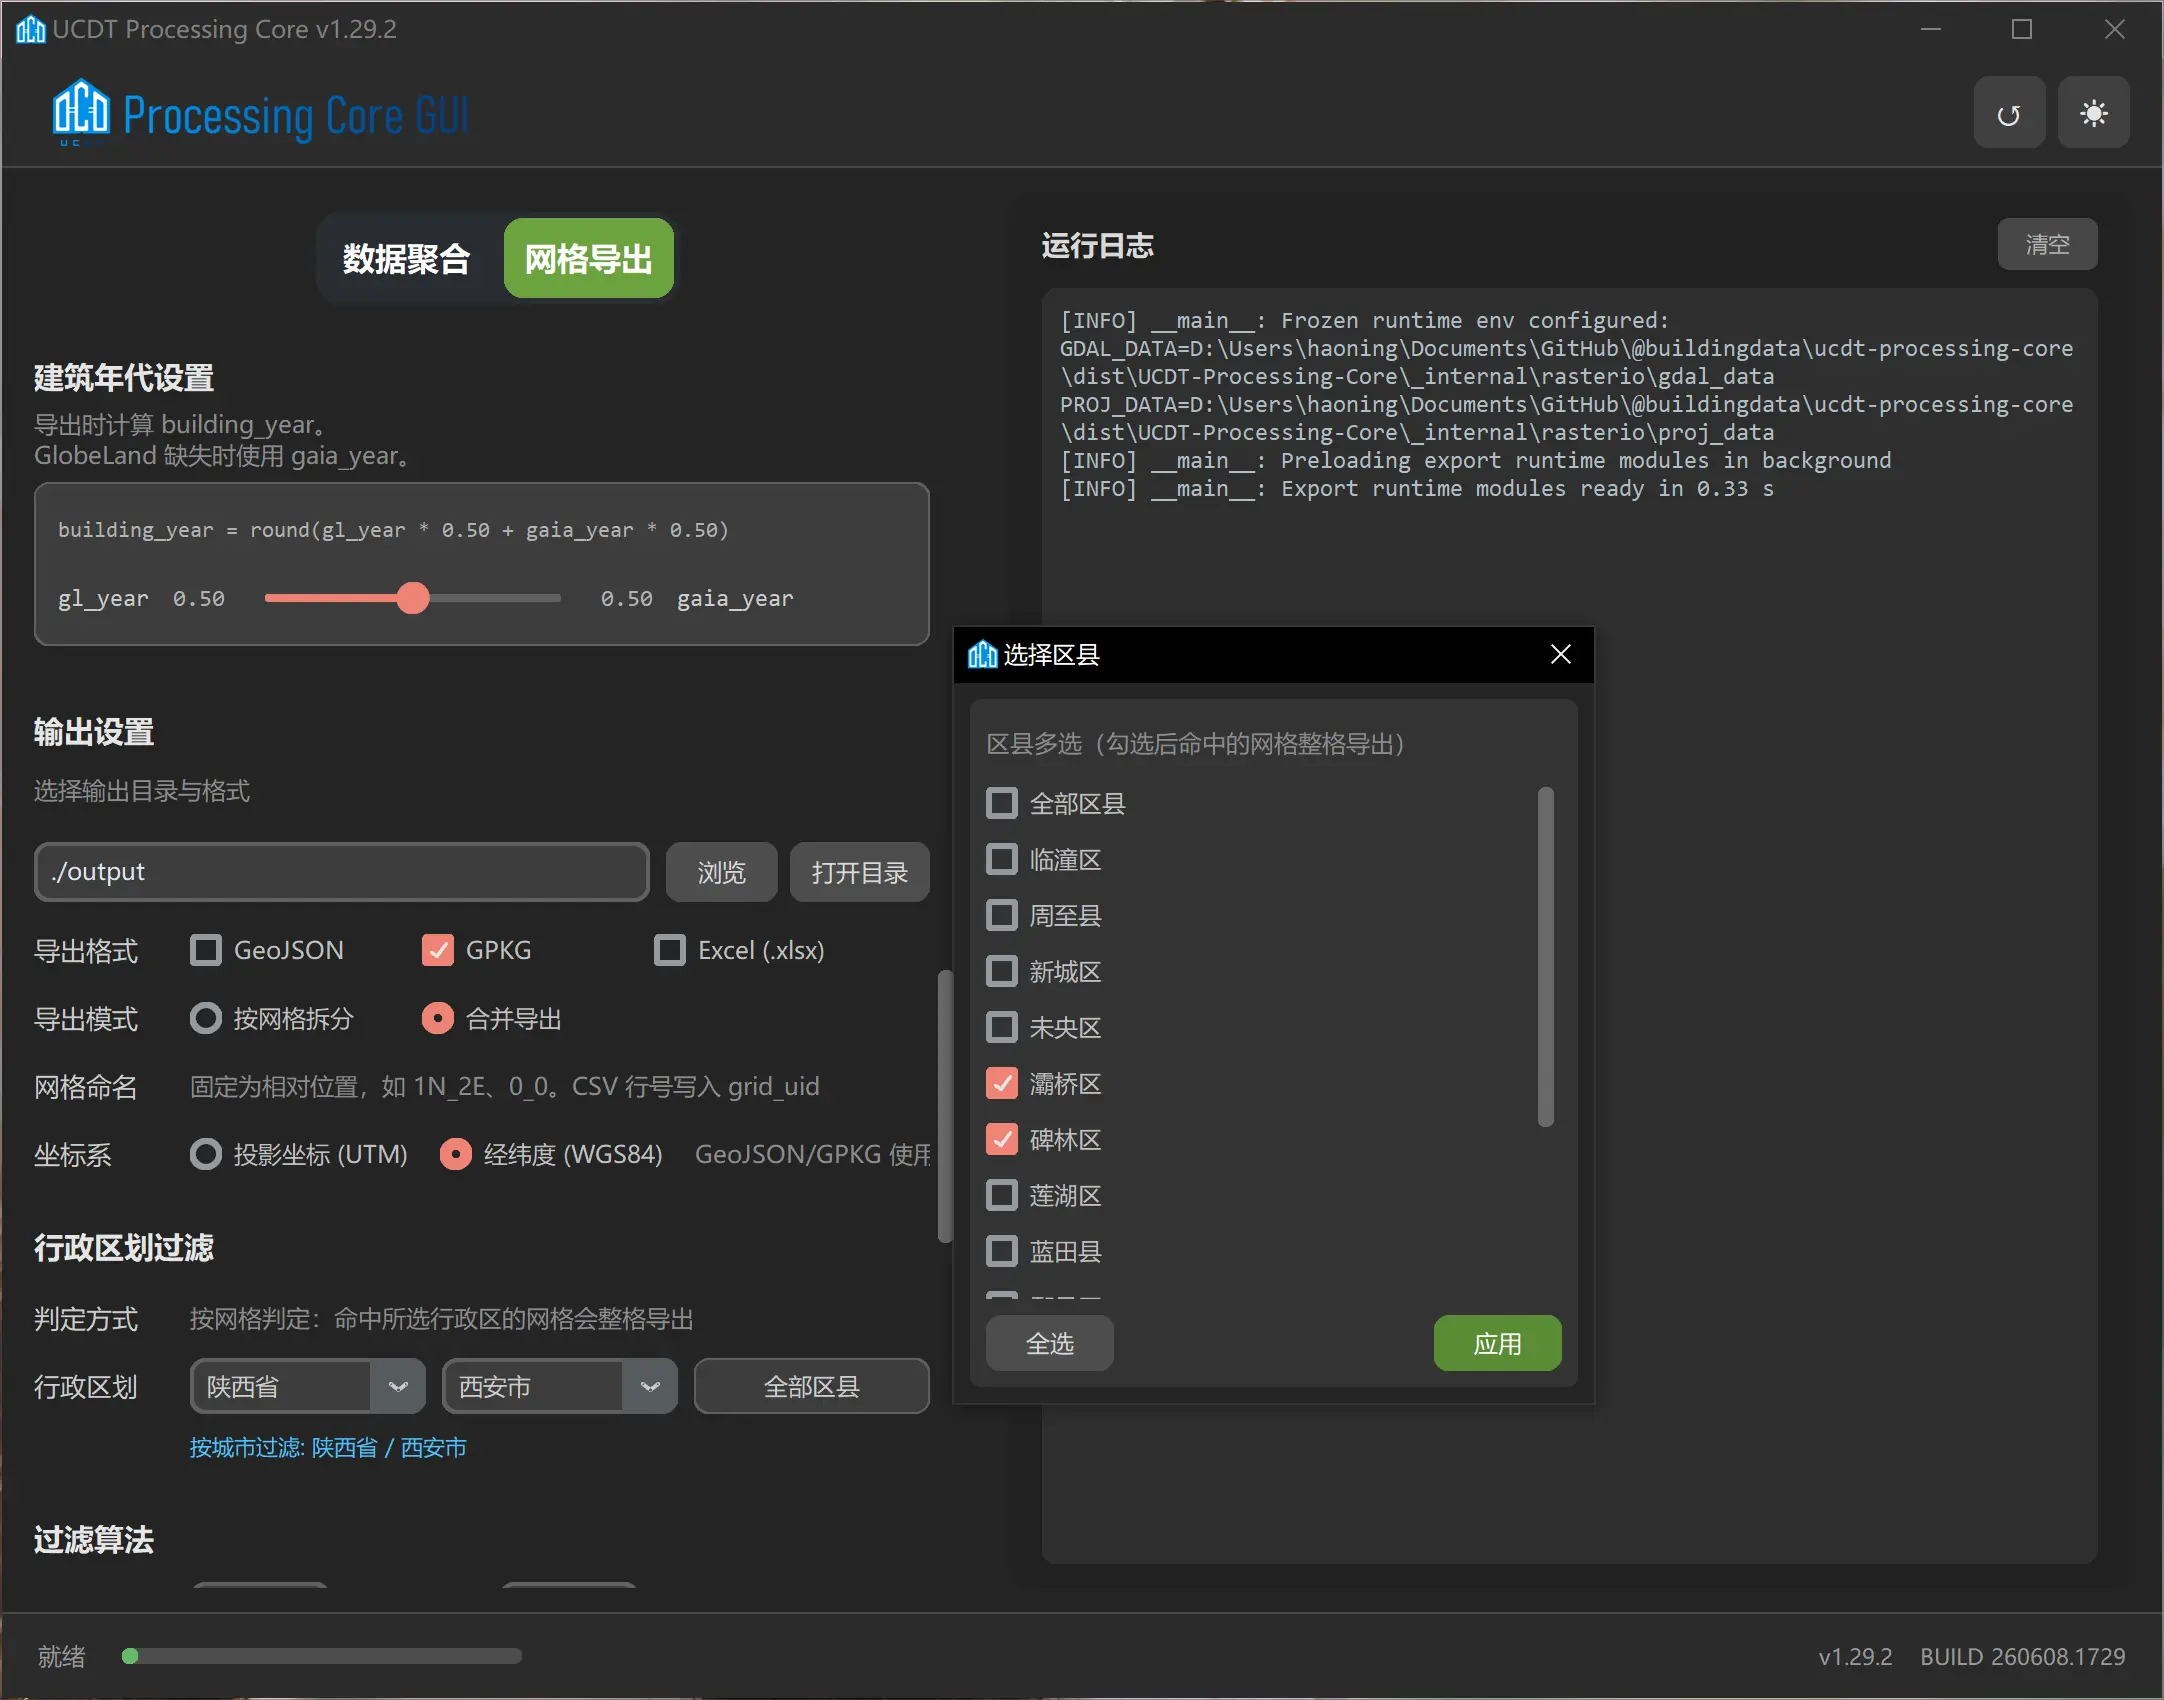Image resolution: width=2164 pixels, height=1700 pixels.
Task: Open the 西安市 city dropdown
Action: (560, 1386)
